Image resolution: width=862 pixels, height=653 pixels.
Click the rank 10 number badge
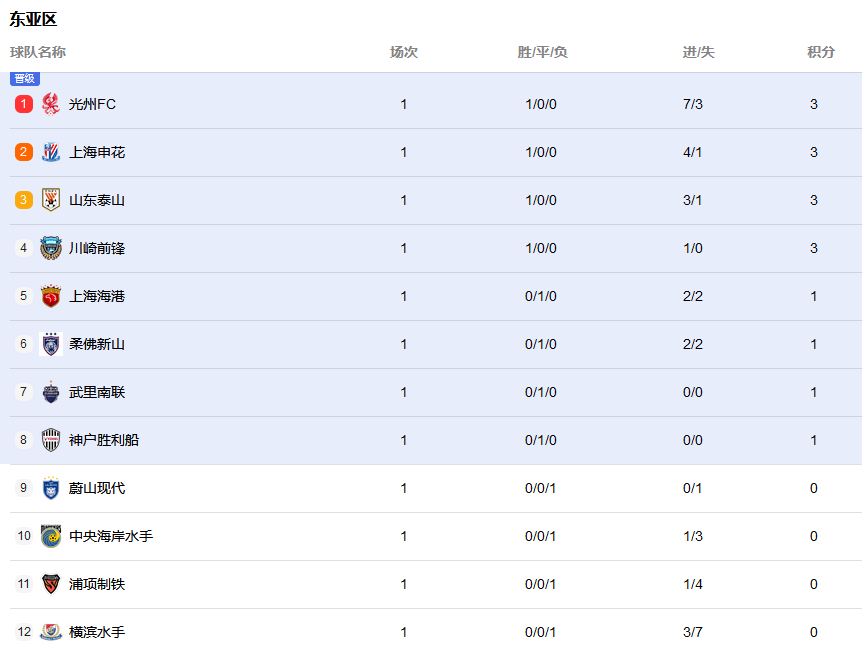(24, 536)
